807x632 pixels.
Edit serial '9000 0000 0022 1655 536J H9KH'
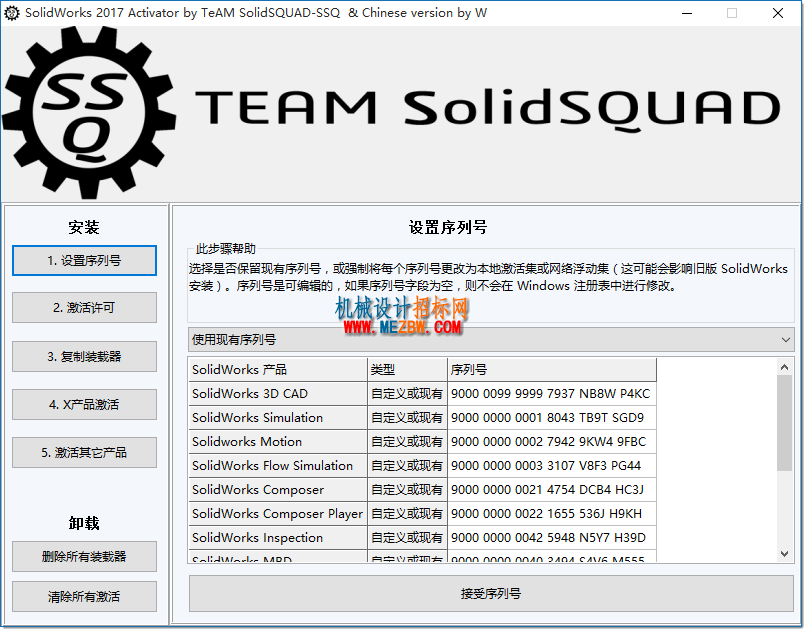coord(552,514)
